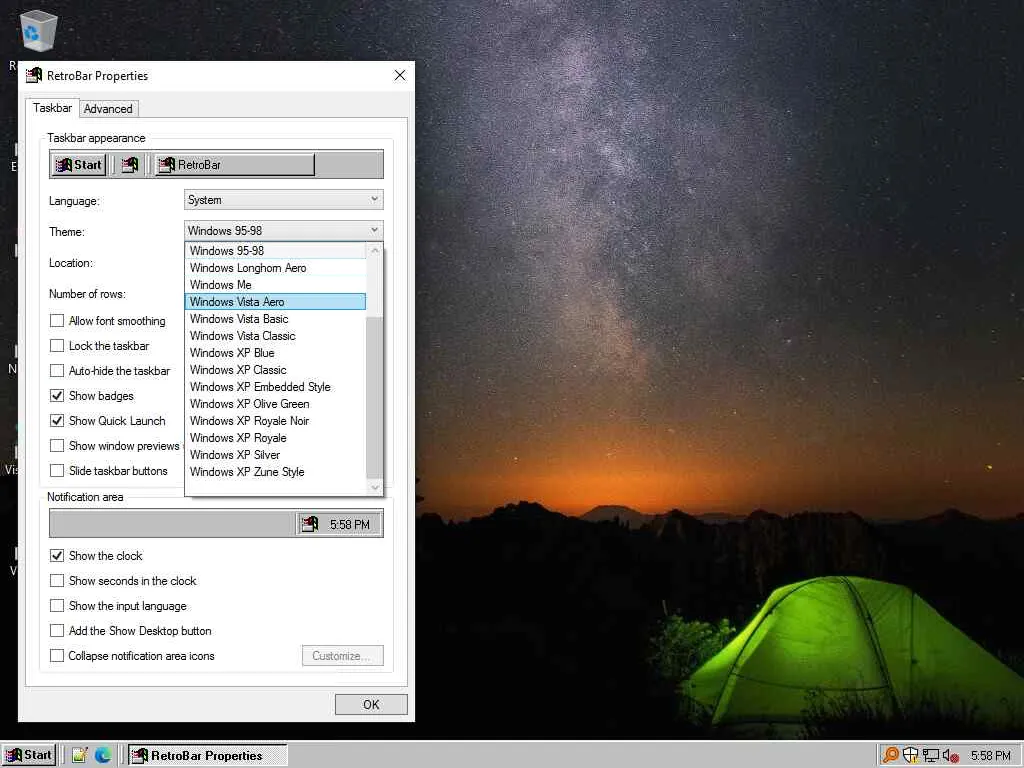Click the RetroBar task button in the preview
This screenshot has width=1024, height=768.
tap(234, 165)
